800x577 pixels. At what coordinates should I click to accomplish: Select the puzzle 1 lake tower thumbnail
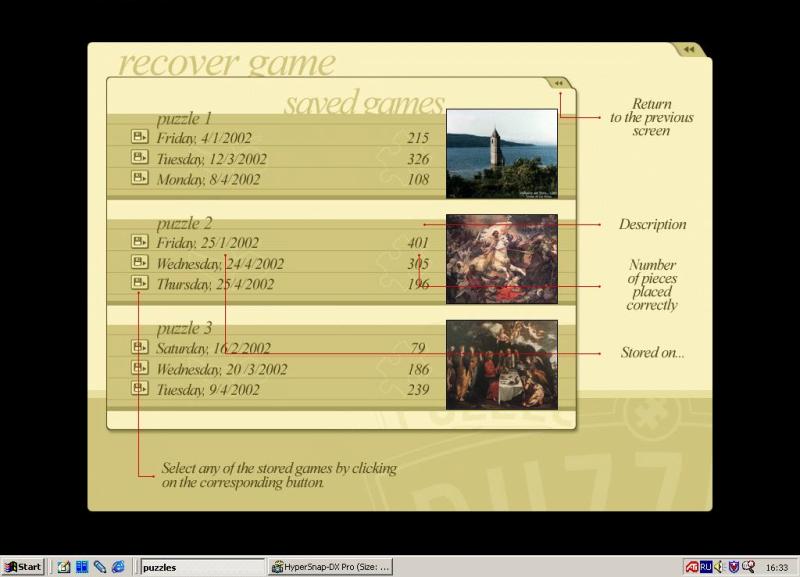point(501,153)
